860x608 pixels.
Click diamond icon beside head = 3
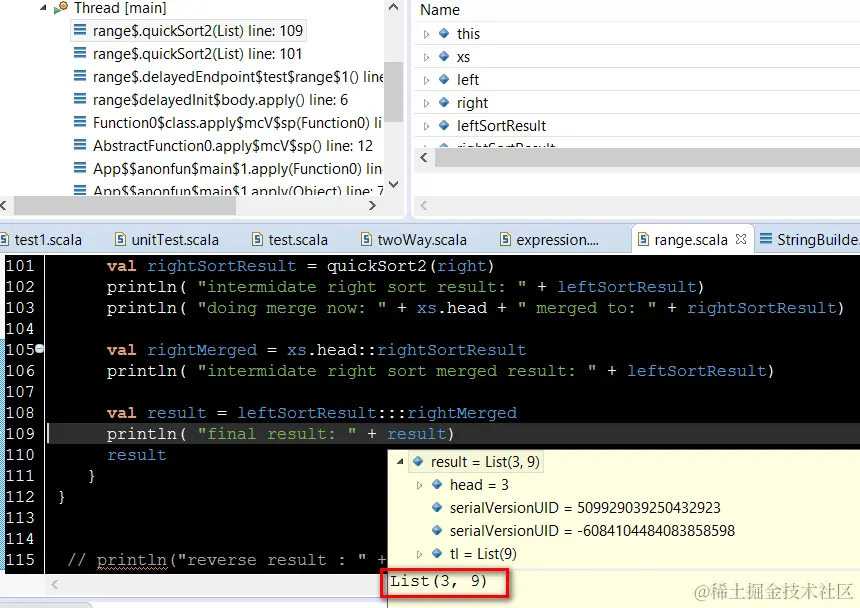(437, 484)
